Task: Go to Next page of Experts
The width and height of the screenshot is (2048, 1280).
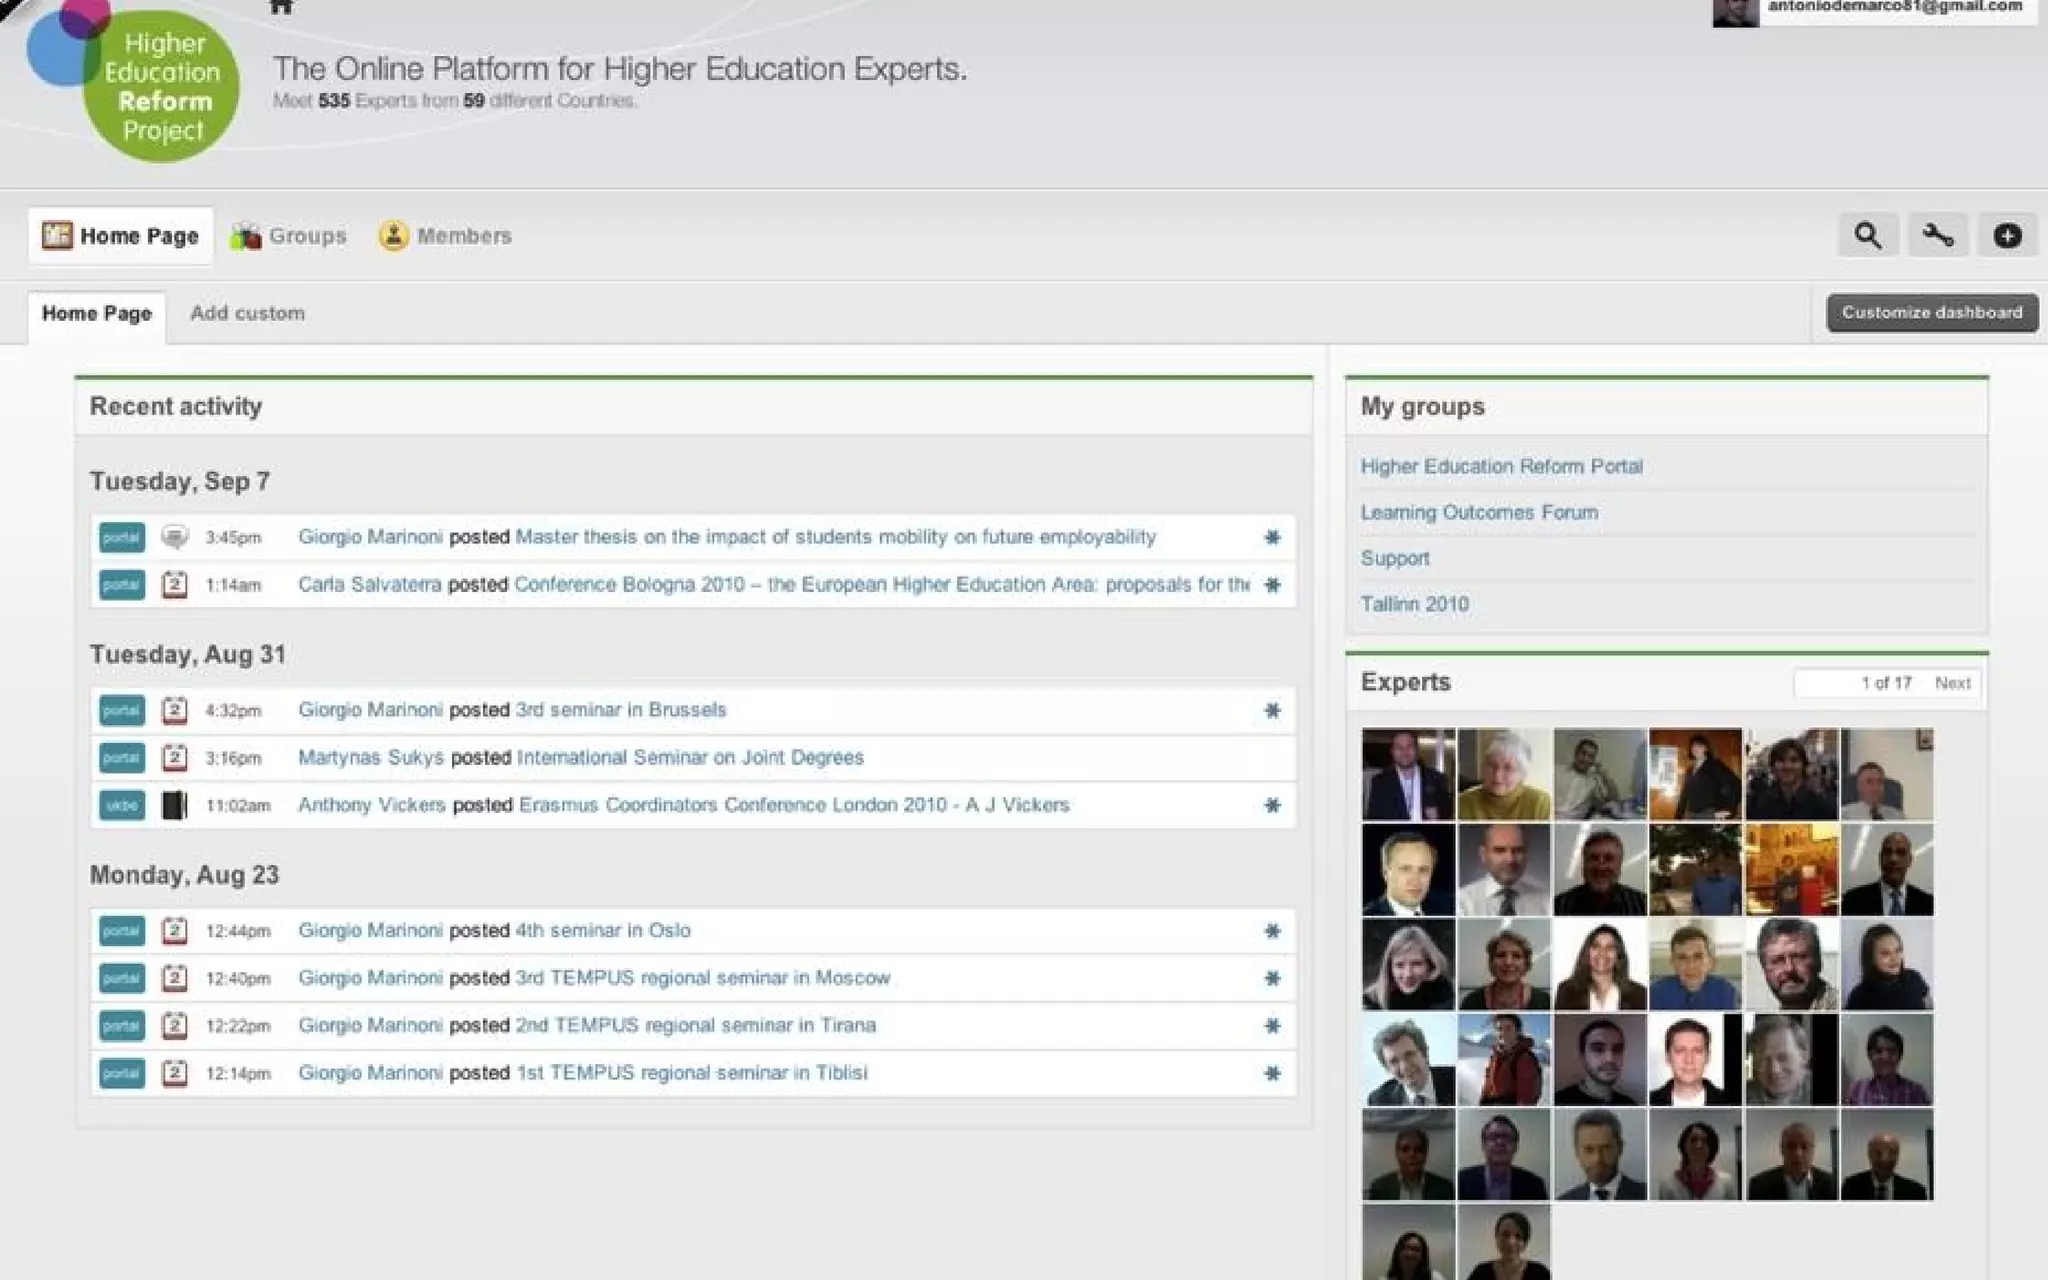Action: click(1951, 683)
